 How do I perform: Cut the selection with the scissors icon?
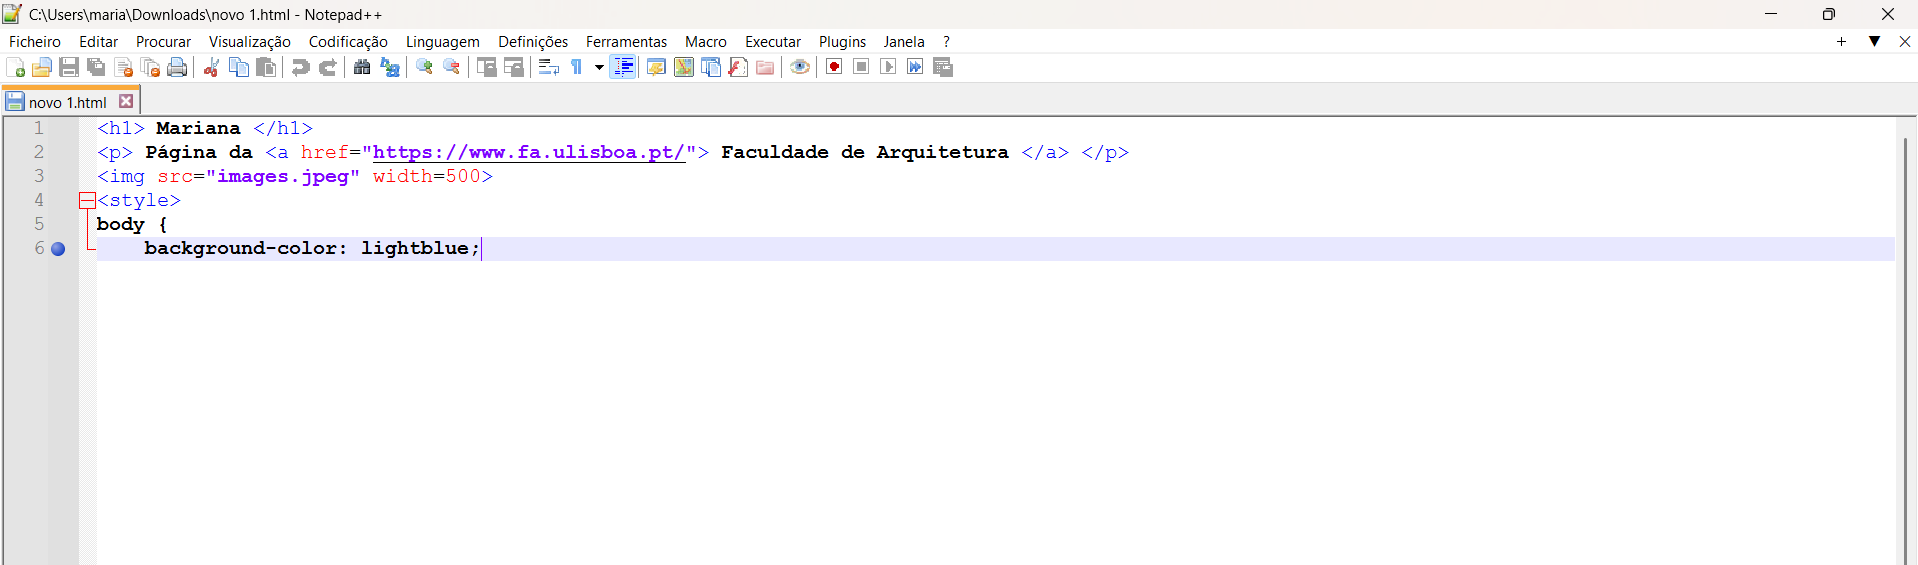211,67
